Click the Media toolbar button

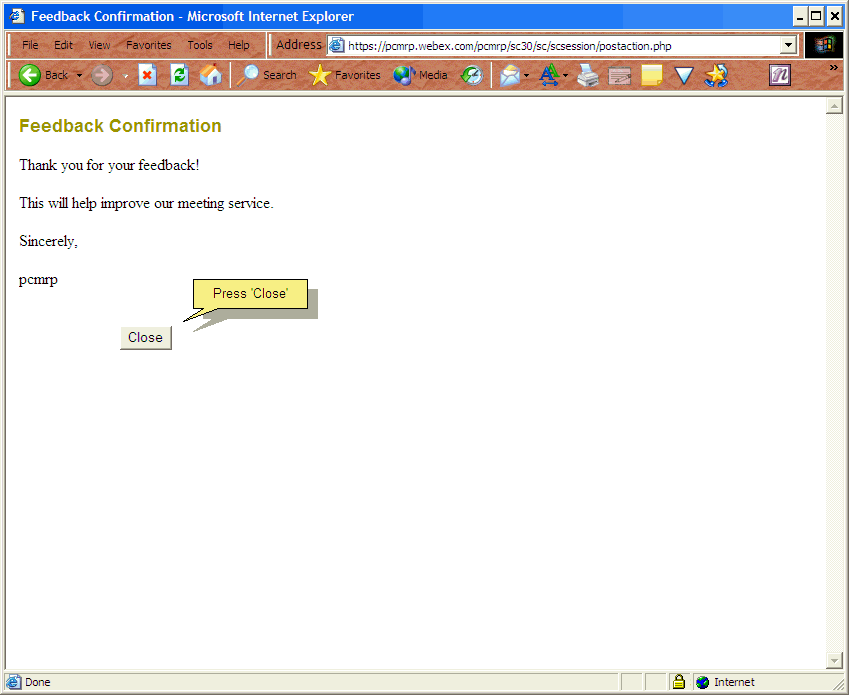tap(421, 75)
